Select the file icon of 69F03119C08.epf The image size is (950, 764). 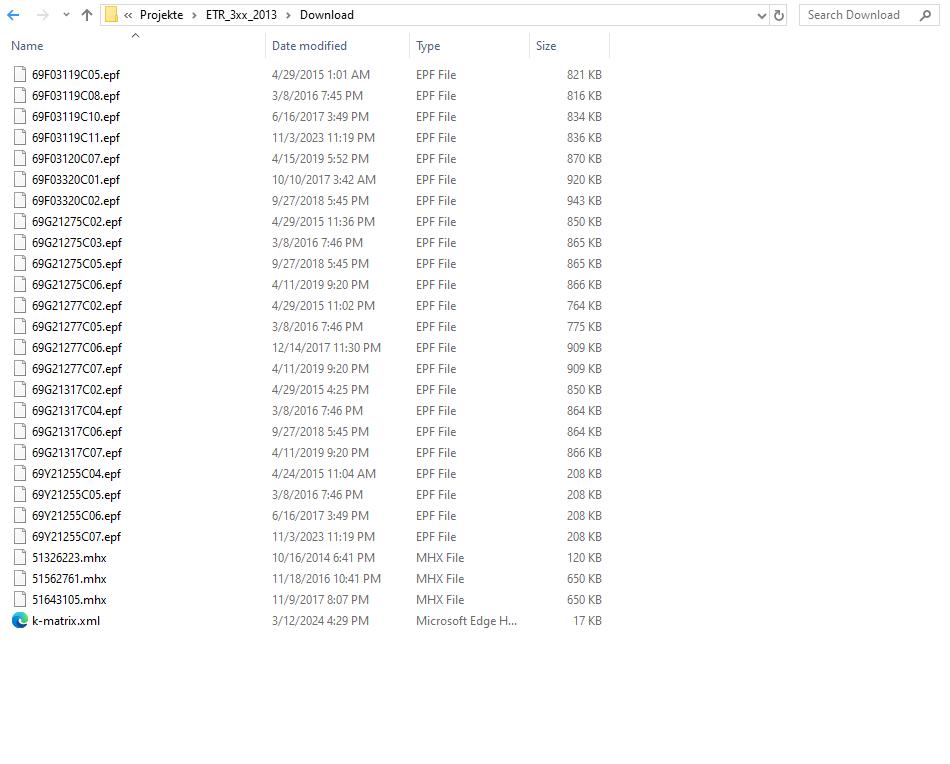point(20,96)
